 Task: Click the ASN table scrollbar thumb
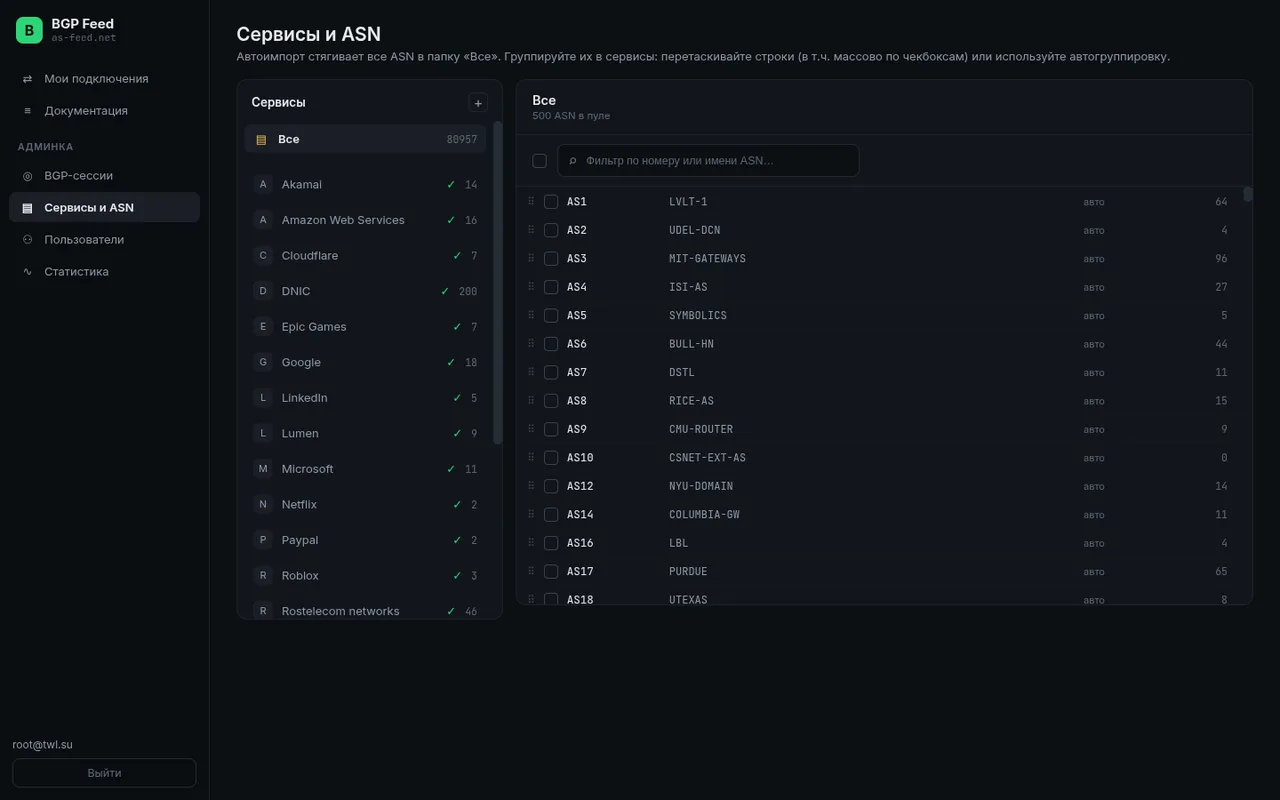coord(1248,194)
